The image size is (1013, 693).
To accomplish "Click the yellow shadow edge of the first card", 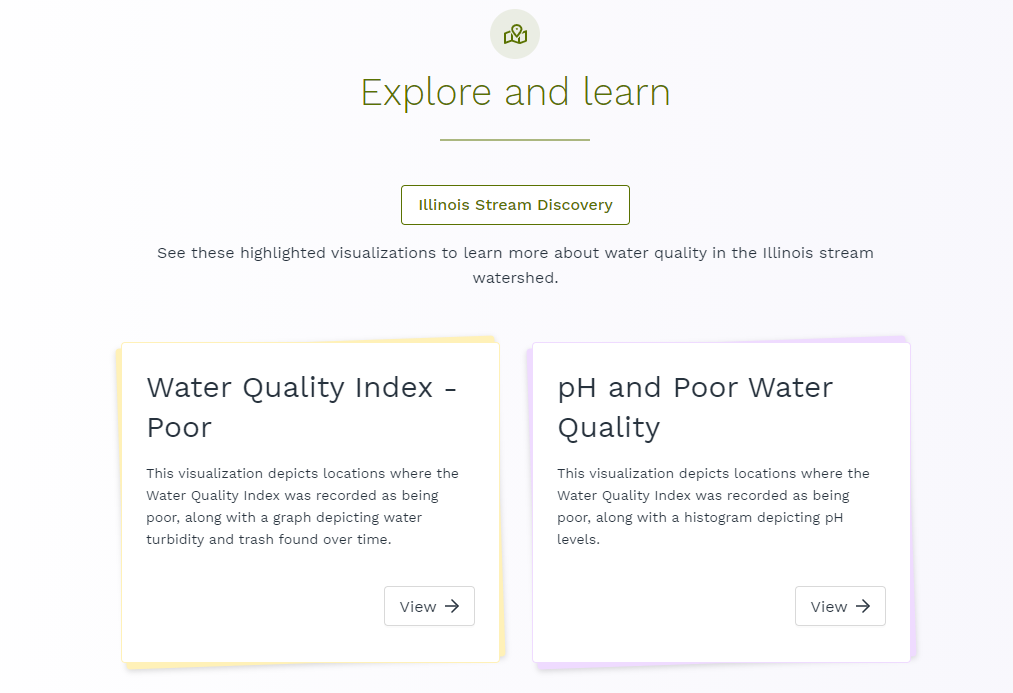I will coord(117,500).
